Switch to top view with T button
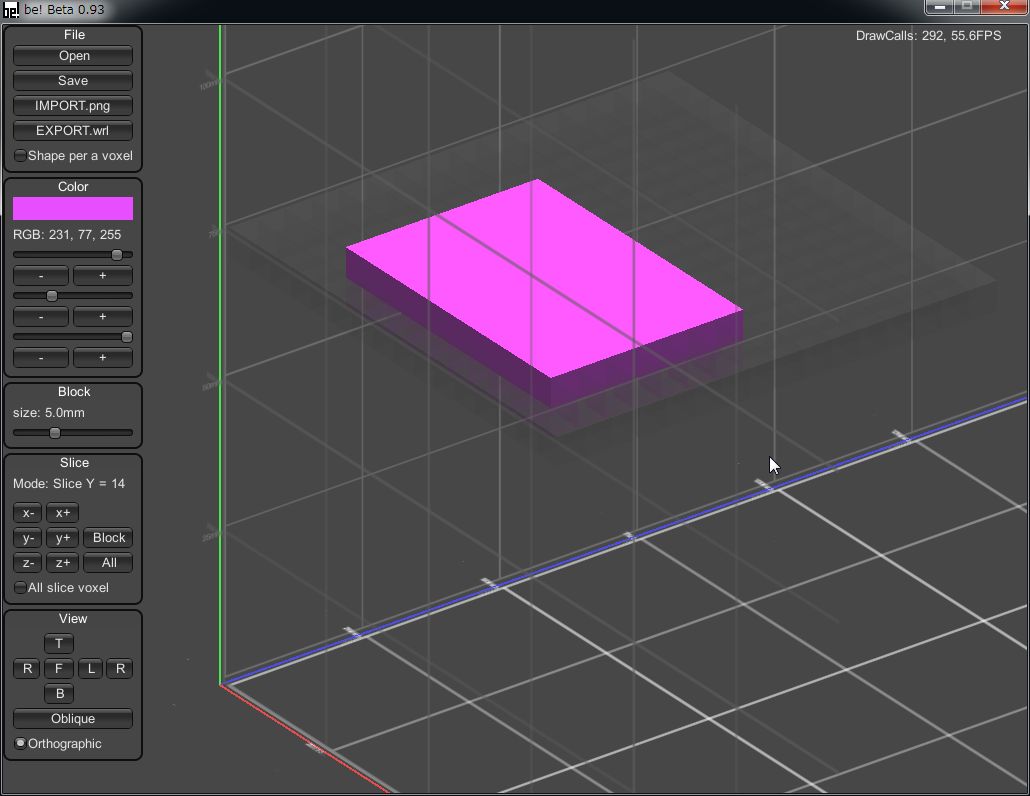This screenshot has height=796, width=1030. 59,644
